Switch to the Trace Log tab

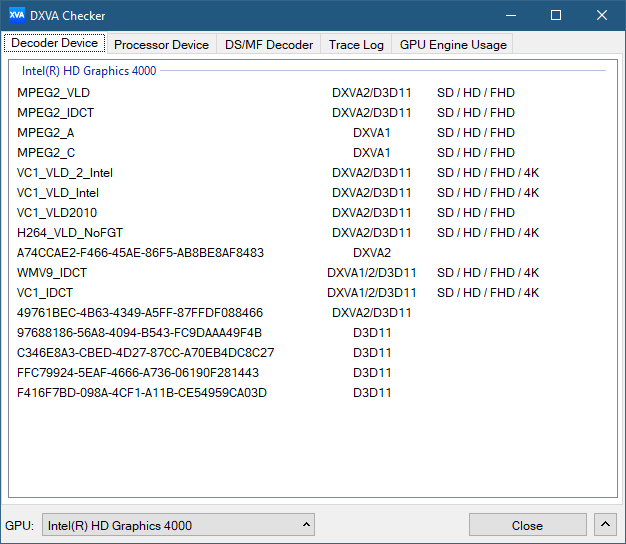tap(356, 44)
